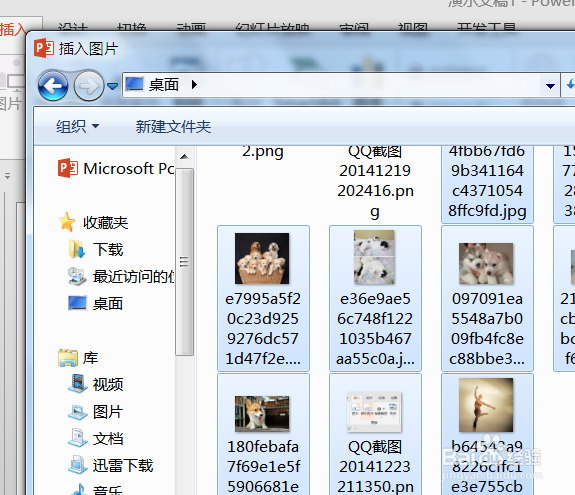Click the file name e36e9ae5 6c748f122
The height and width of the screenshot is (495, 575).
pyautogui.click(x=375, y=329)
